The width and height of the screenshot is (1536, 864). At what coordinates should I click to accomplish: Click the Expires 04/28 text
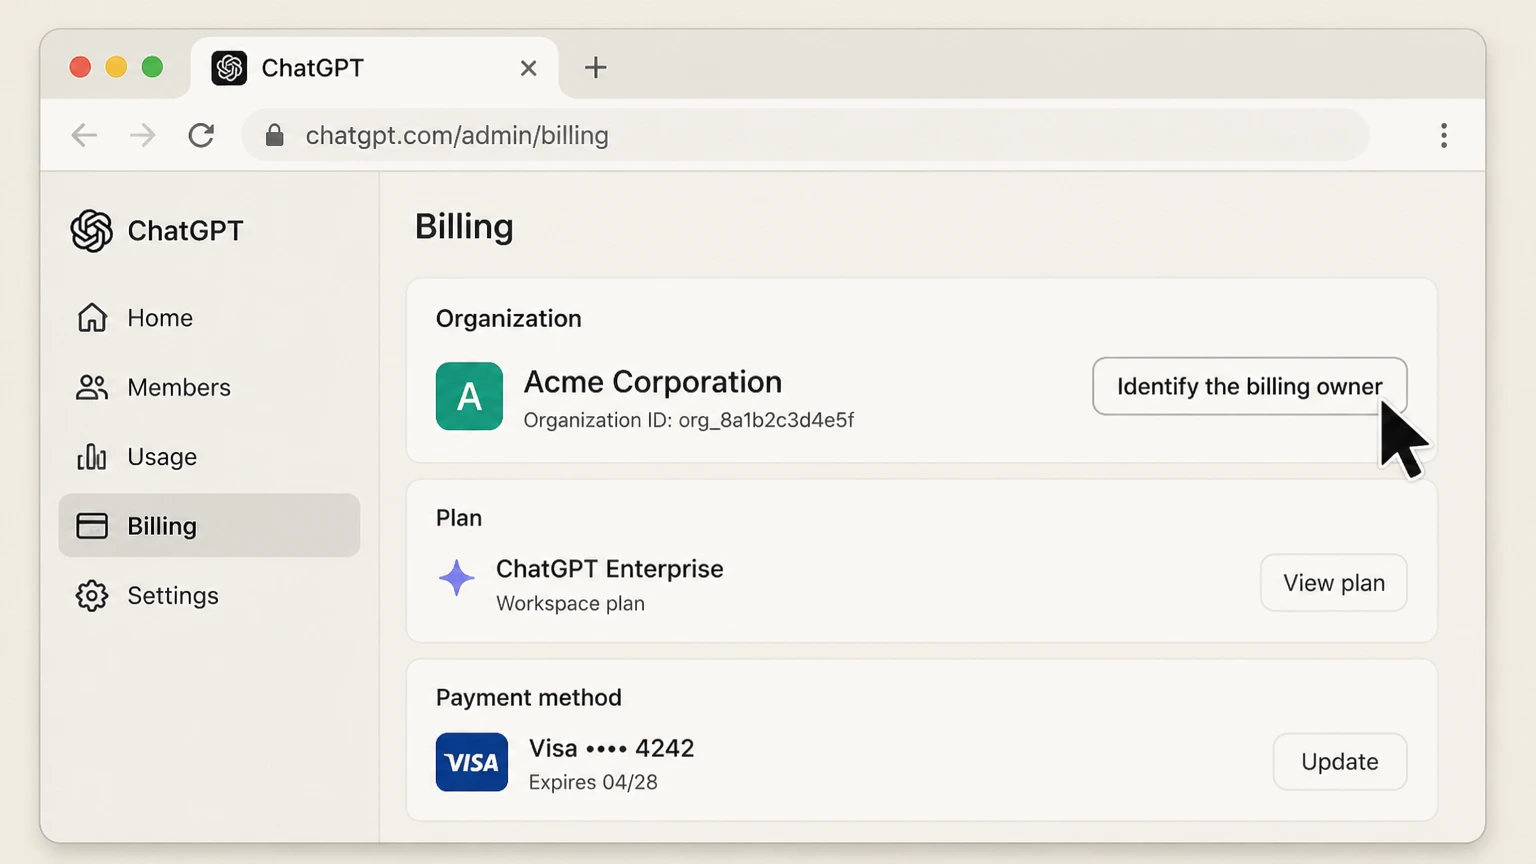pyautogui.click(x=593, y=782)
